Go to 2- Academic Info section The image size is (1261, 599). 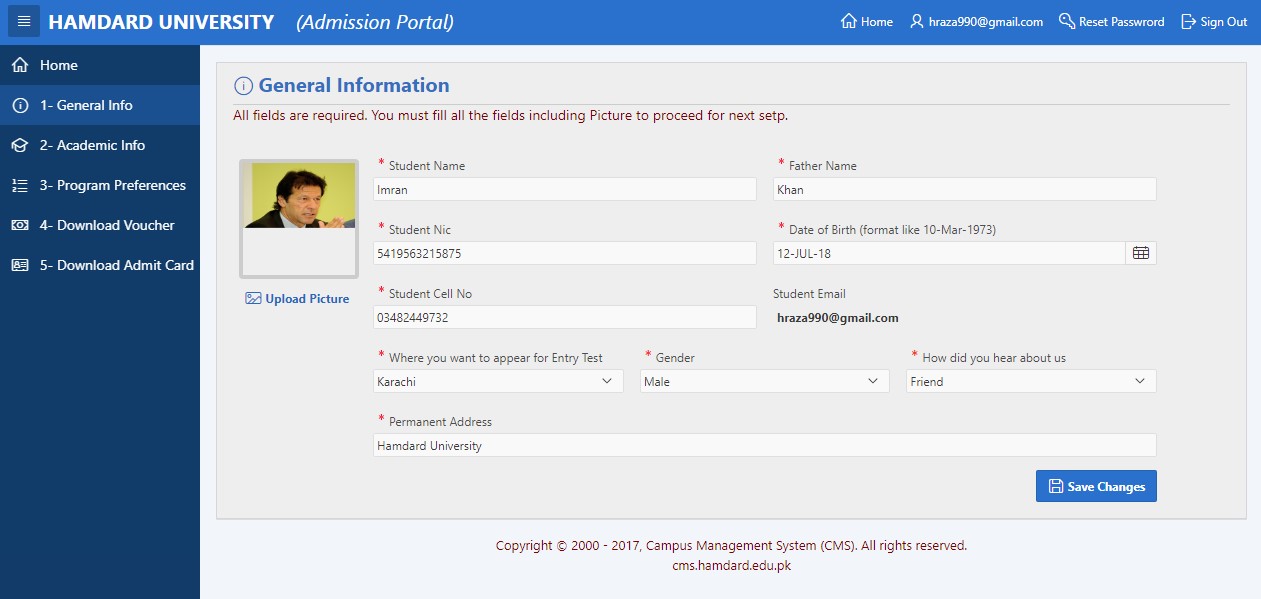(100, 145)
